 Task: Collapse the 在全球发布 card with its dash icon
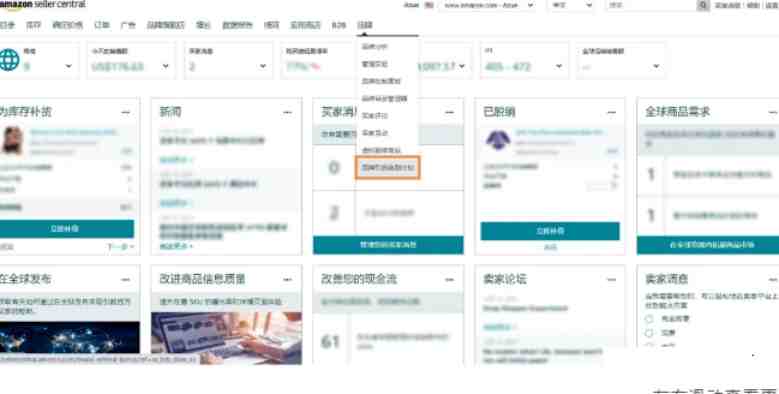tap(126, 280)
